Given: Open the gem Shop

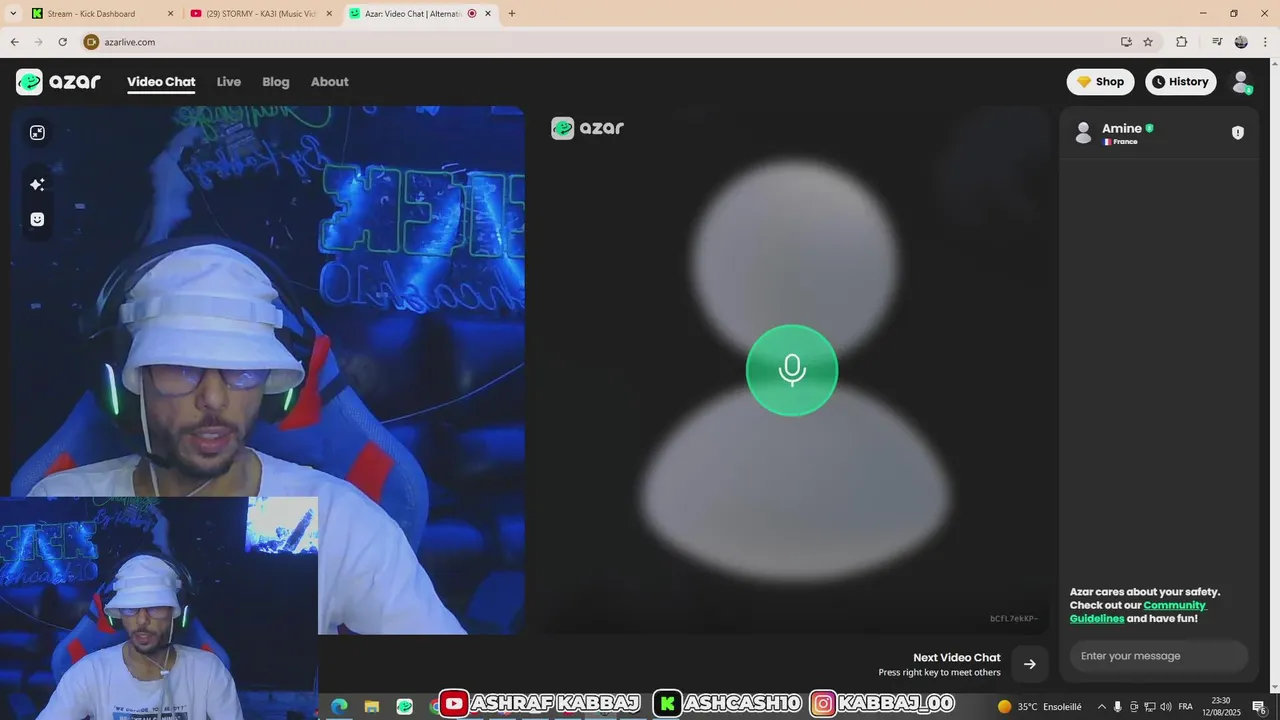Looking at the screenshot, I should tap(1100, 82).
